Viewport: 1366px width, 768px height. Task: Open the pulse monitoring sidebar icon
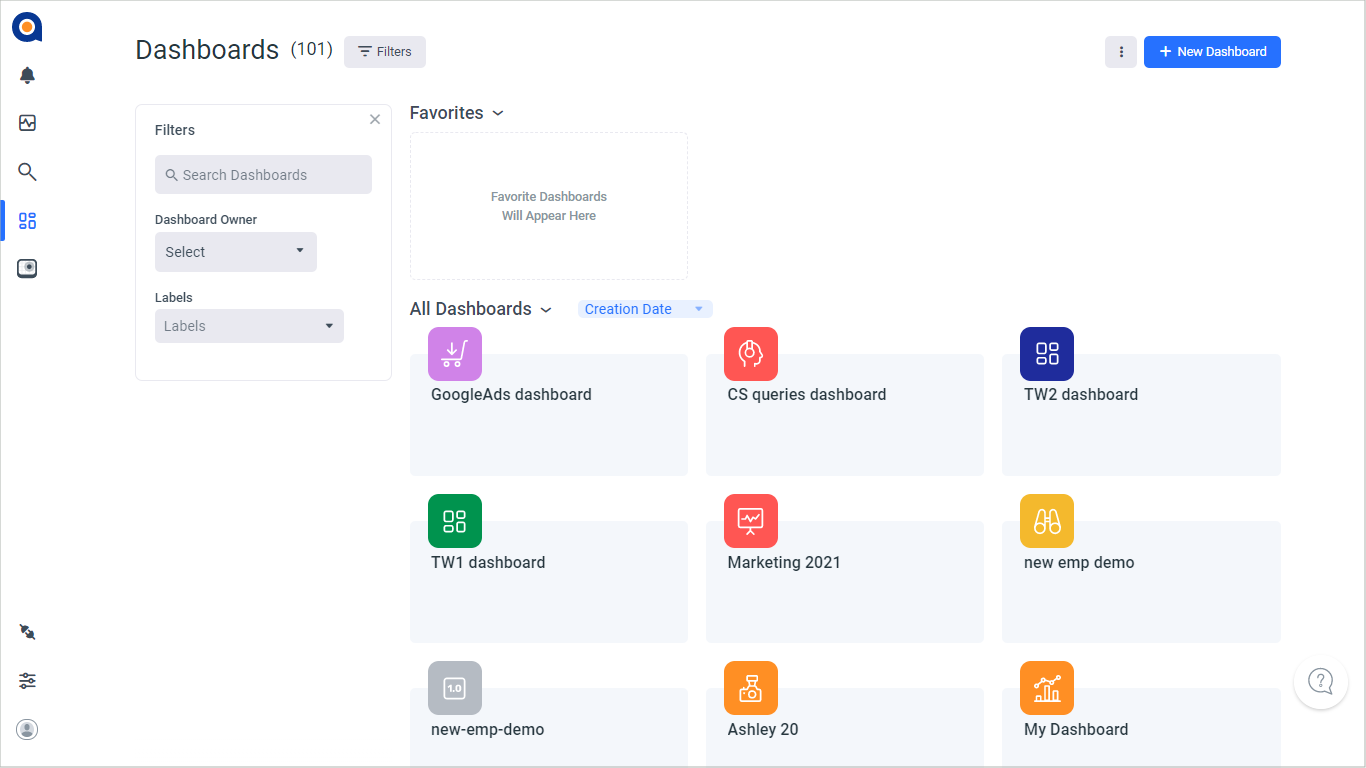click(27, 123)
